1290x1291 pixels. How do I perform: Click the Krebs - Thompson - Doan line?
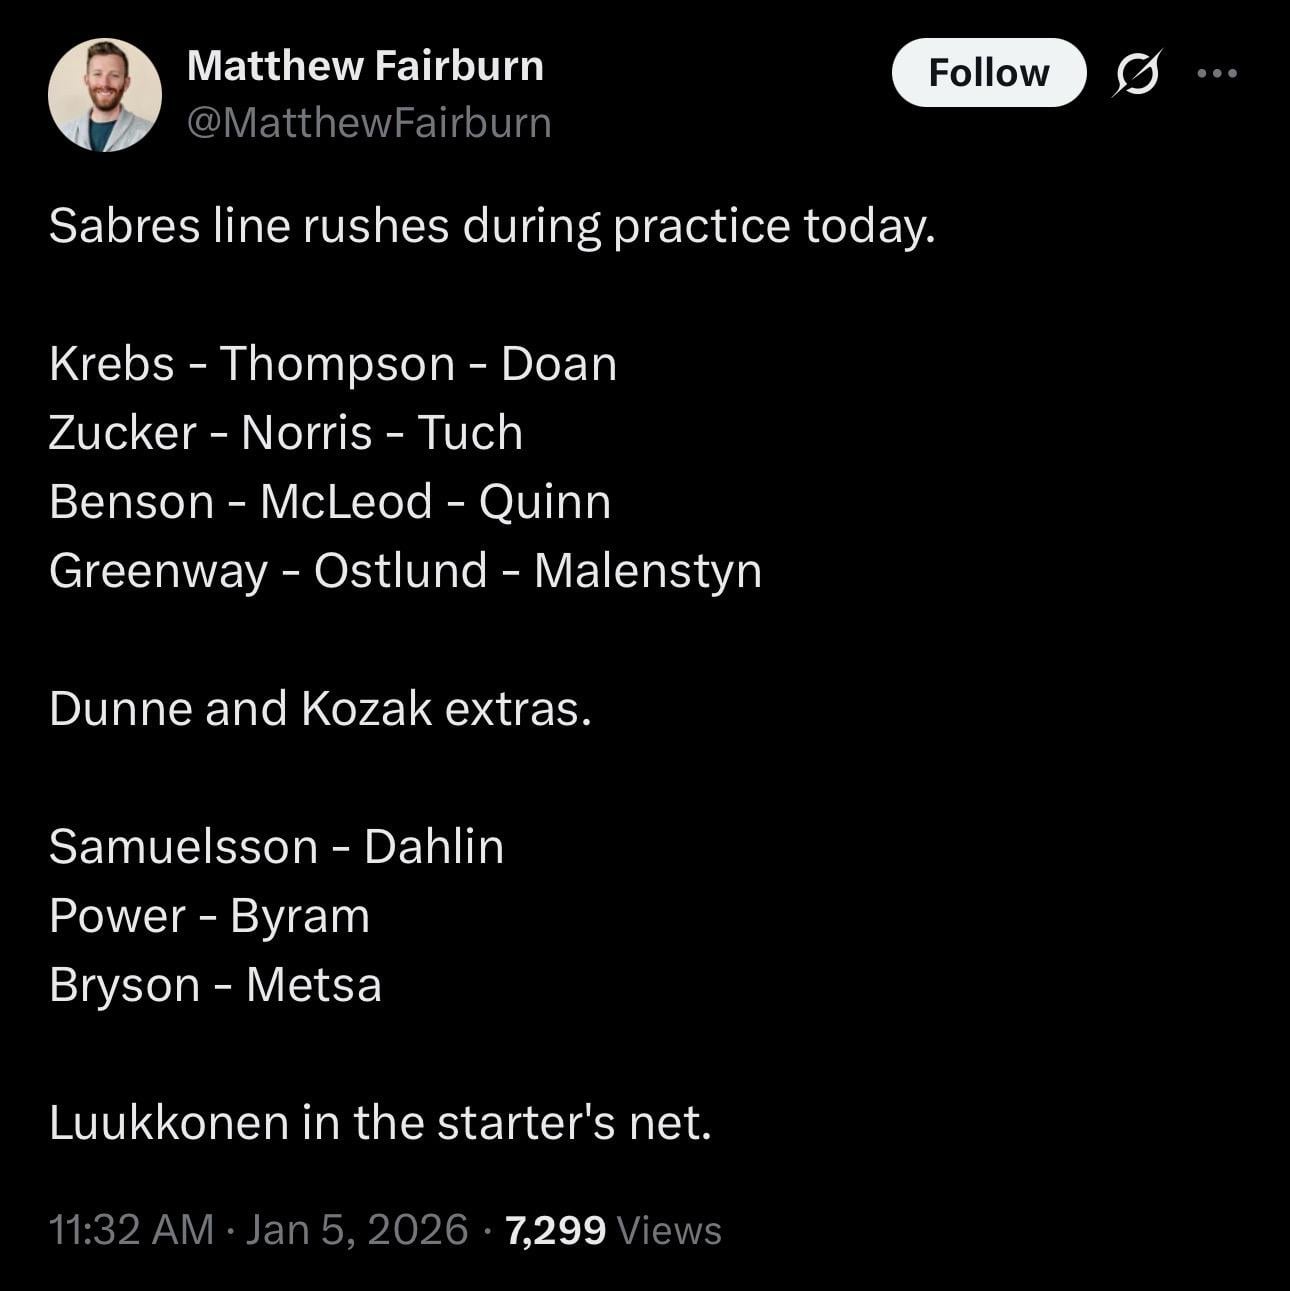pyautogui.click(x=333, y=364)
